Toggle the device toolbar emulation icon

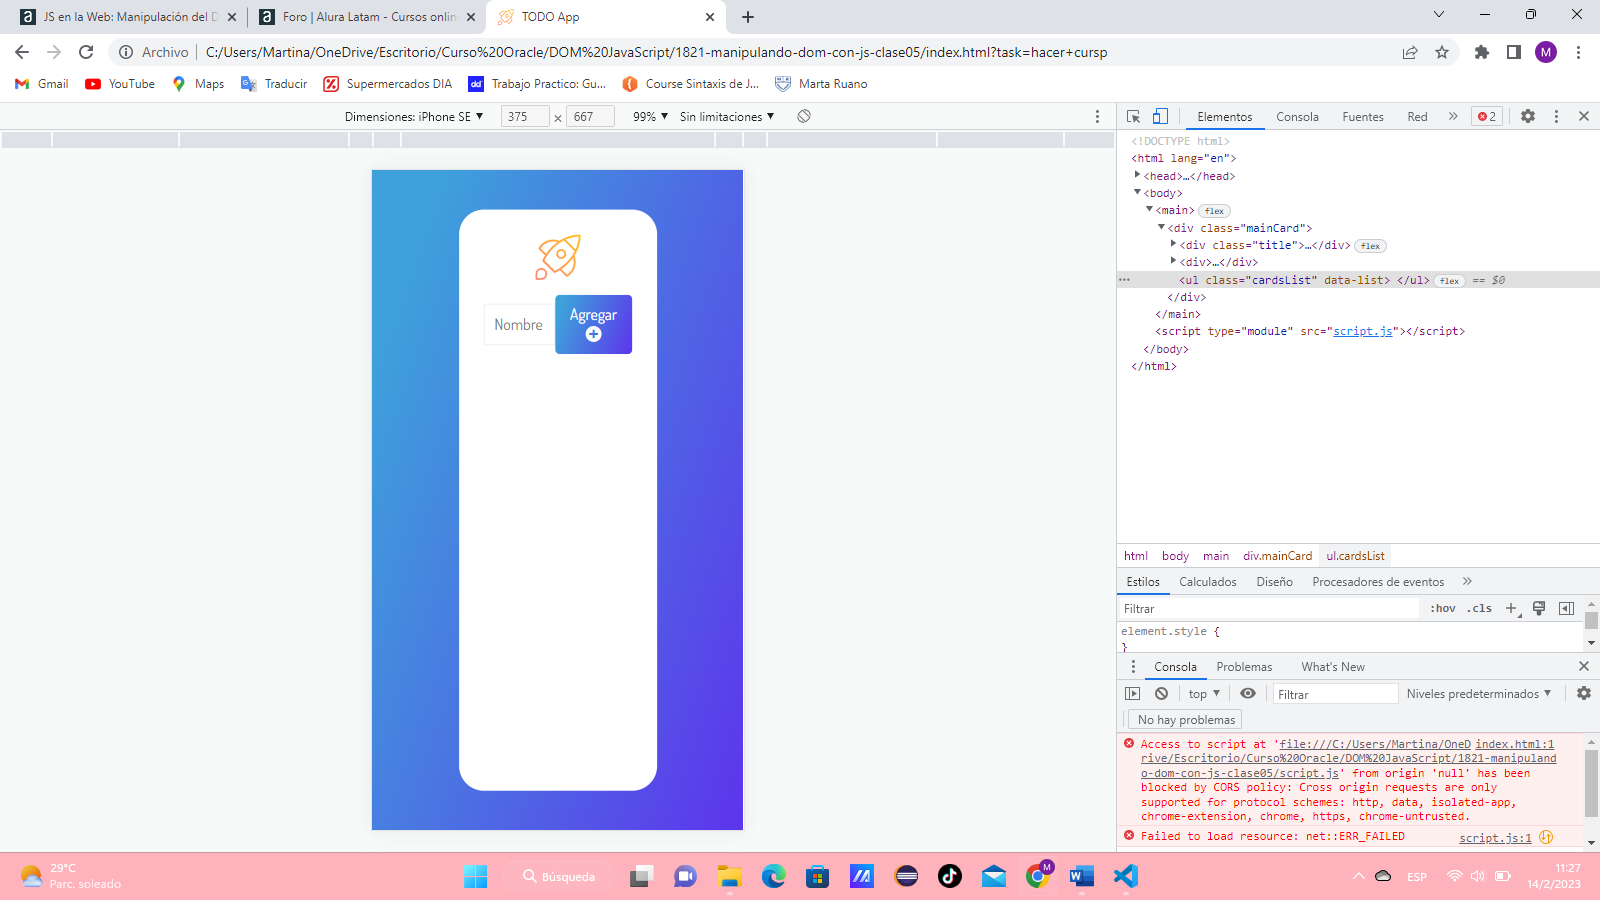[1160, 117]
